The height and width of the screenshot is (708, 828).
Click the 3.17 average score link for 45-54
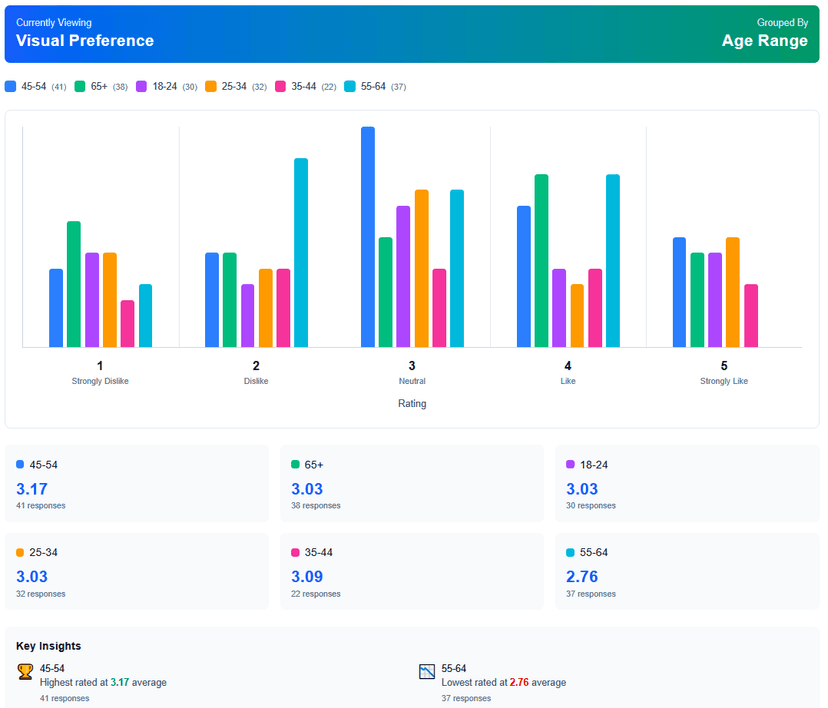tap(32, 487)
